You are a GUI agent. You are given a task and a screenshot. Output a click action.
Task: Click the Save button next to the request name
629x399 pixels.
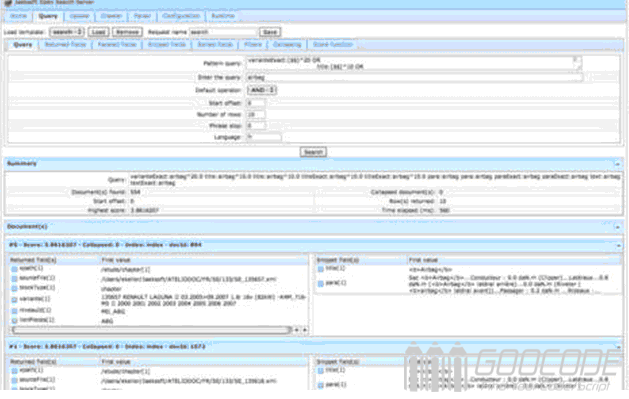[x=270, y=32]
